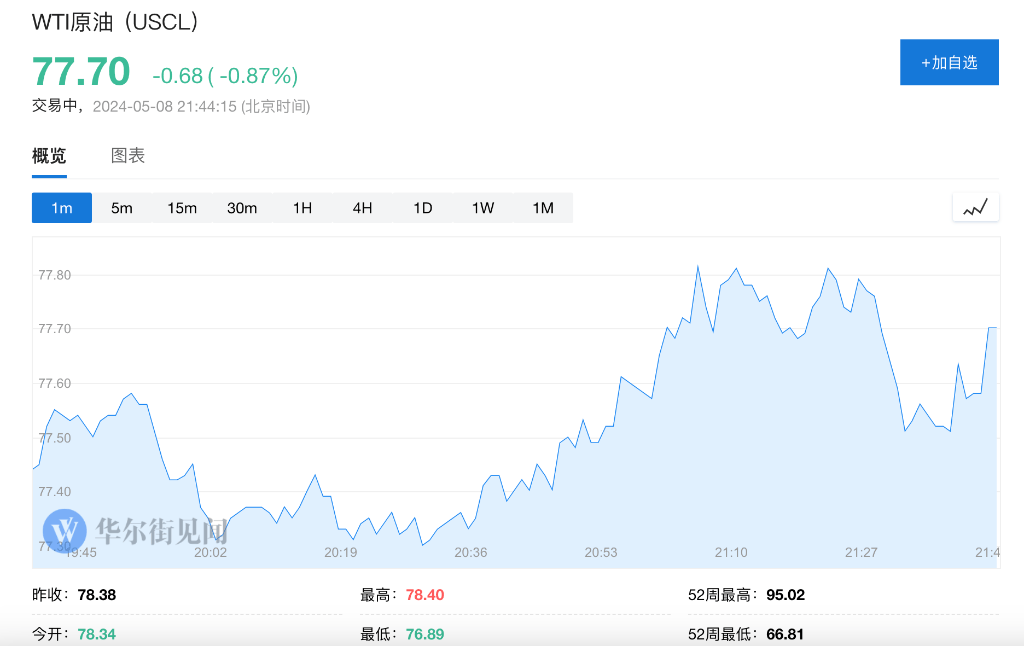Select the 1W timeframe
Viewport: 1024px width, 646px height.
[483, 208]
